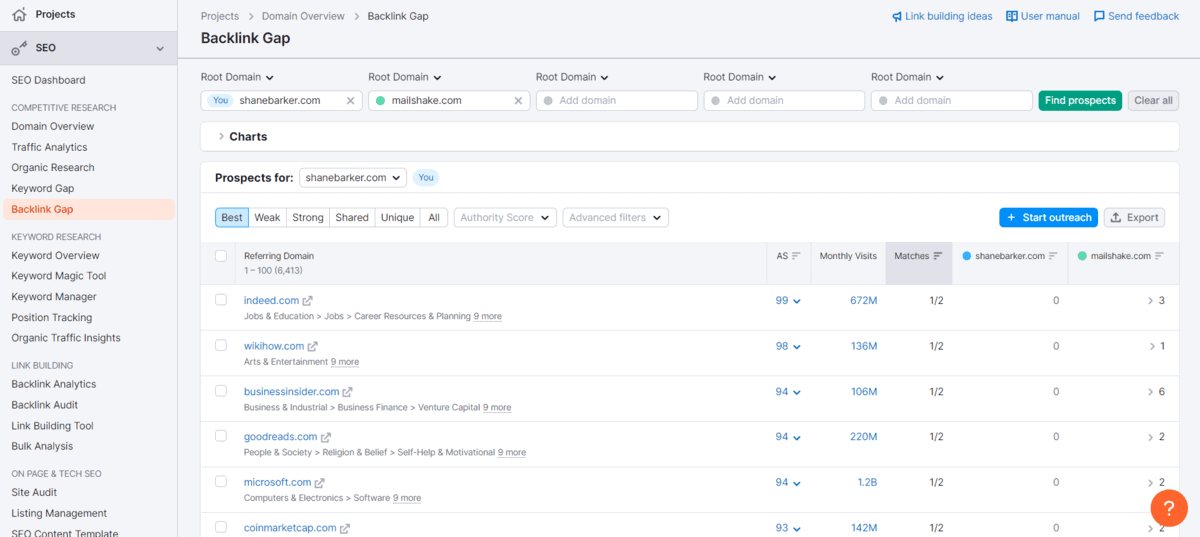Click Start outreach button
The image size is (1200, 537).
tap(1048, 218)
